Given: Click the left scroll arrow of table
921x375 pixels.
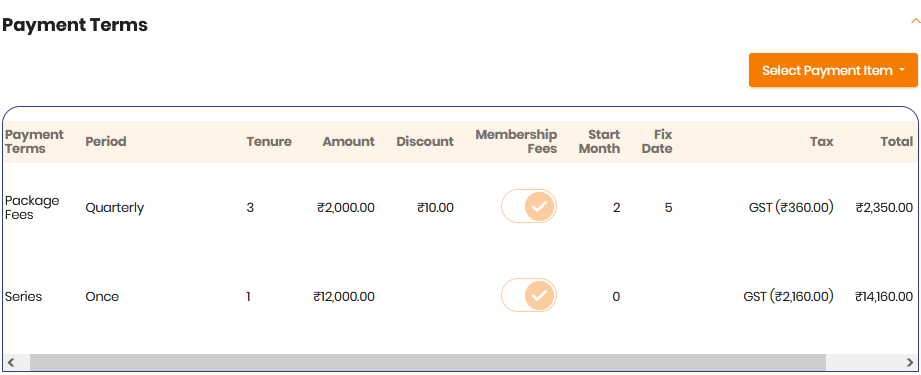Looking at the screenshot, I should pyautogui.click(x=11, y=362).
